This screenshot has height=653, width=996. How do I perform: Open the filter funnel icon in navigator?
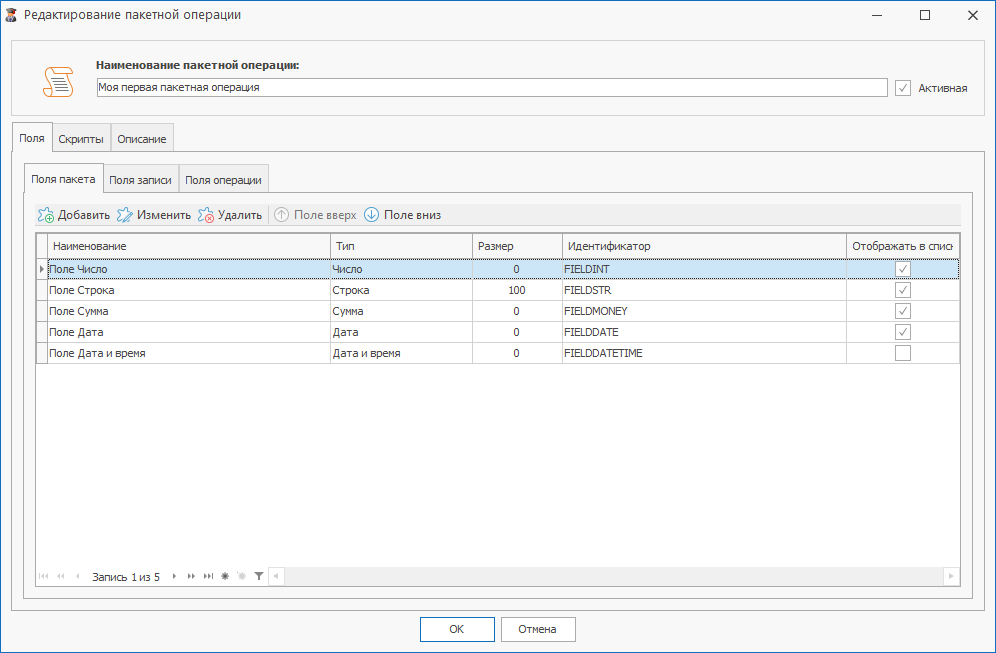259,576
